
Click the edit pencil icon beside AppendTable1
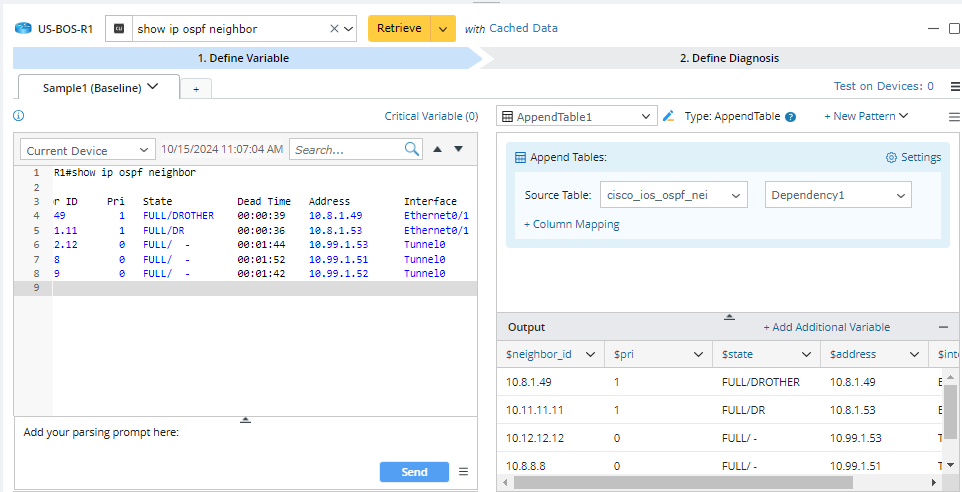tap(669, 116)
